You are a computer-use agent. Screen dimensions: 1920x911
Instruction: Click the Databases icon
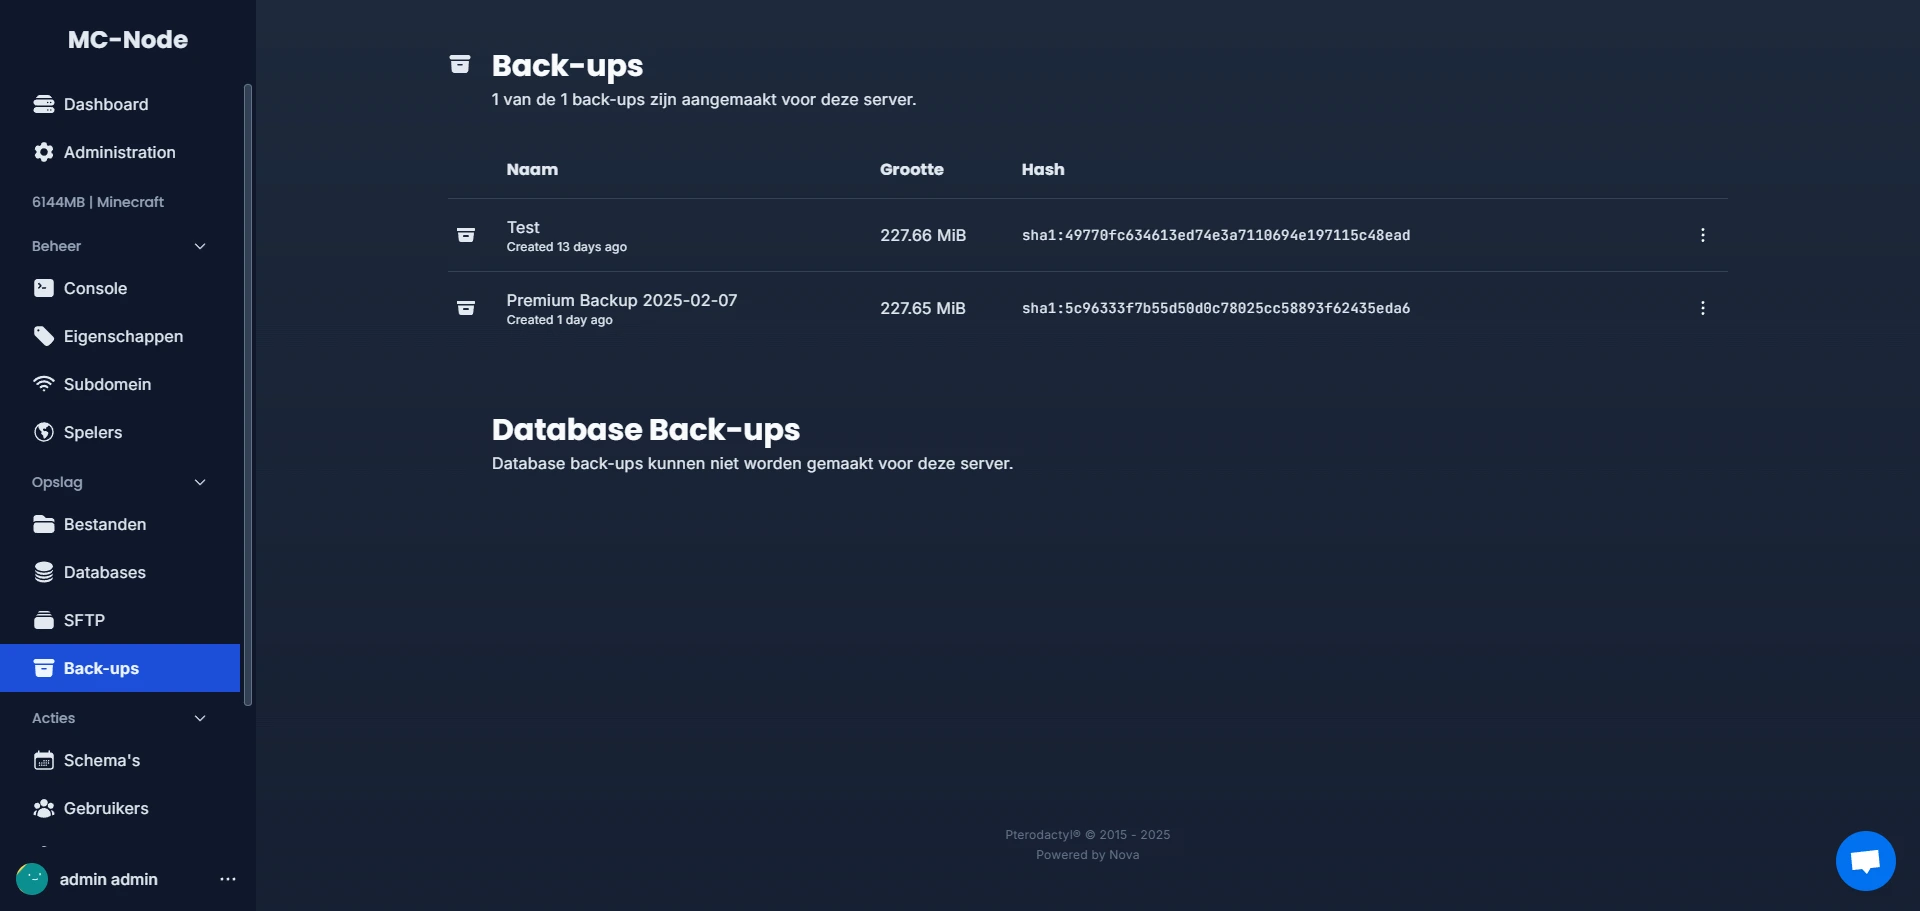[x=43, y=572]
